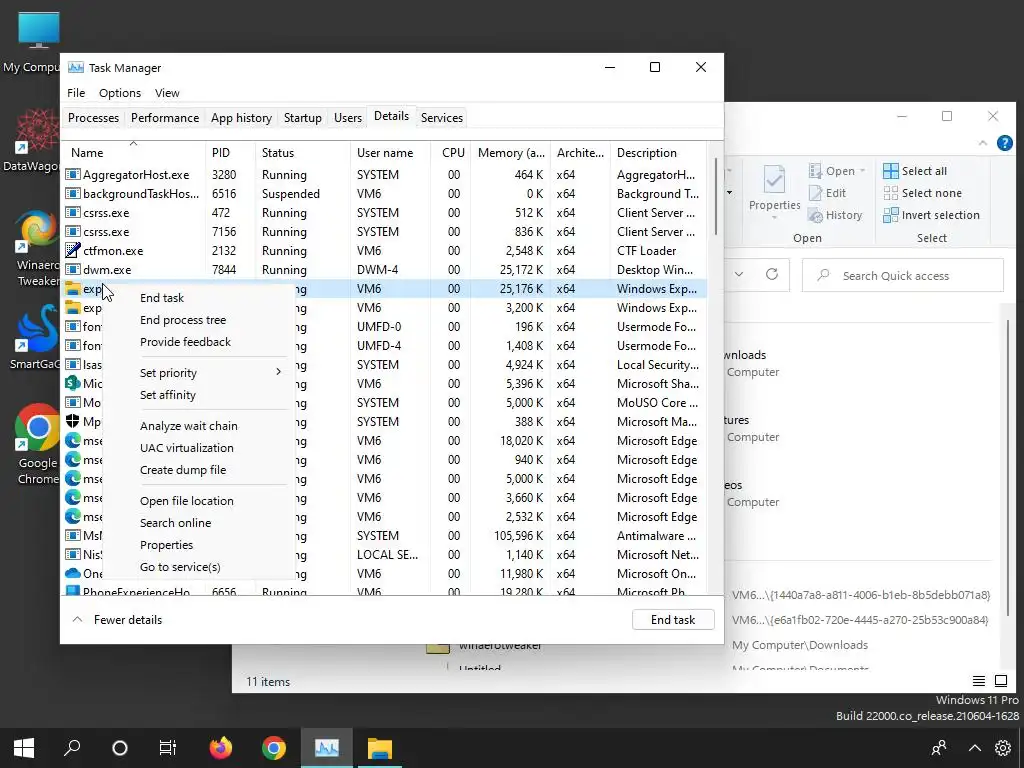Open Google Chrome from the taskbar
The width and height of the screenshot is (1024, 768).
(274, 748)
